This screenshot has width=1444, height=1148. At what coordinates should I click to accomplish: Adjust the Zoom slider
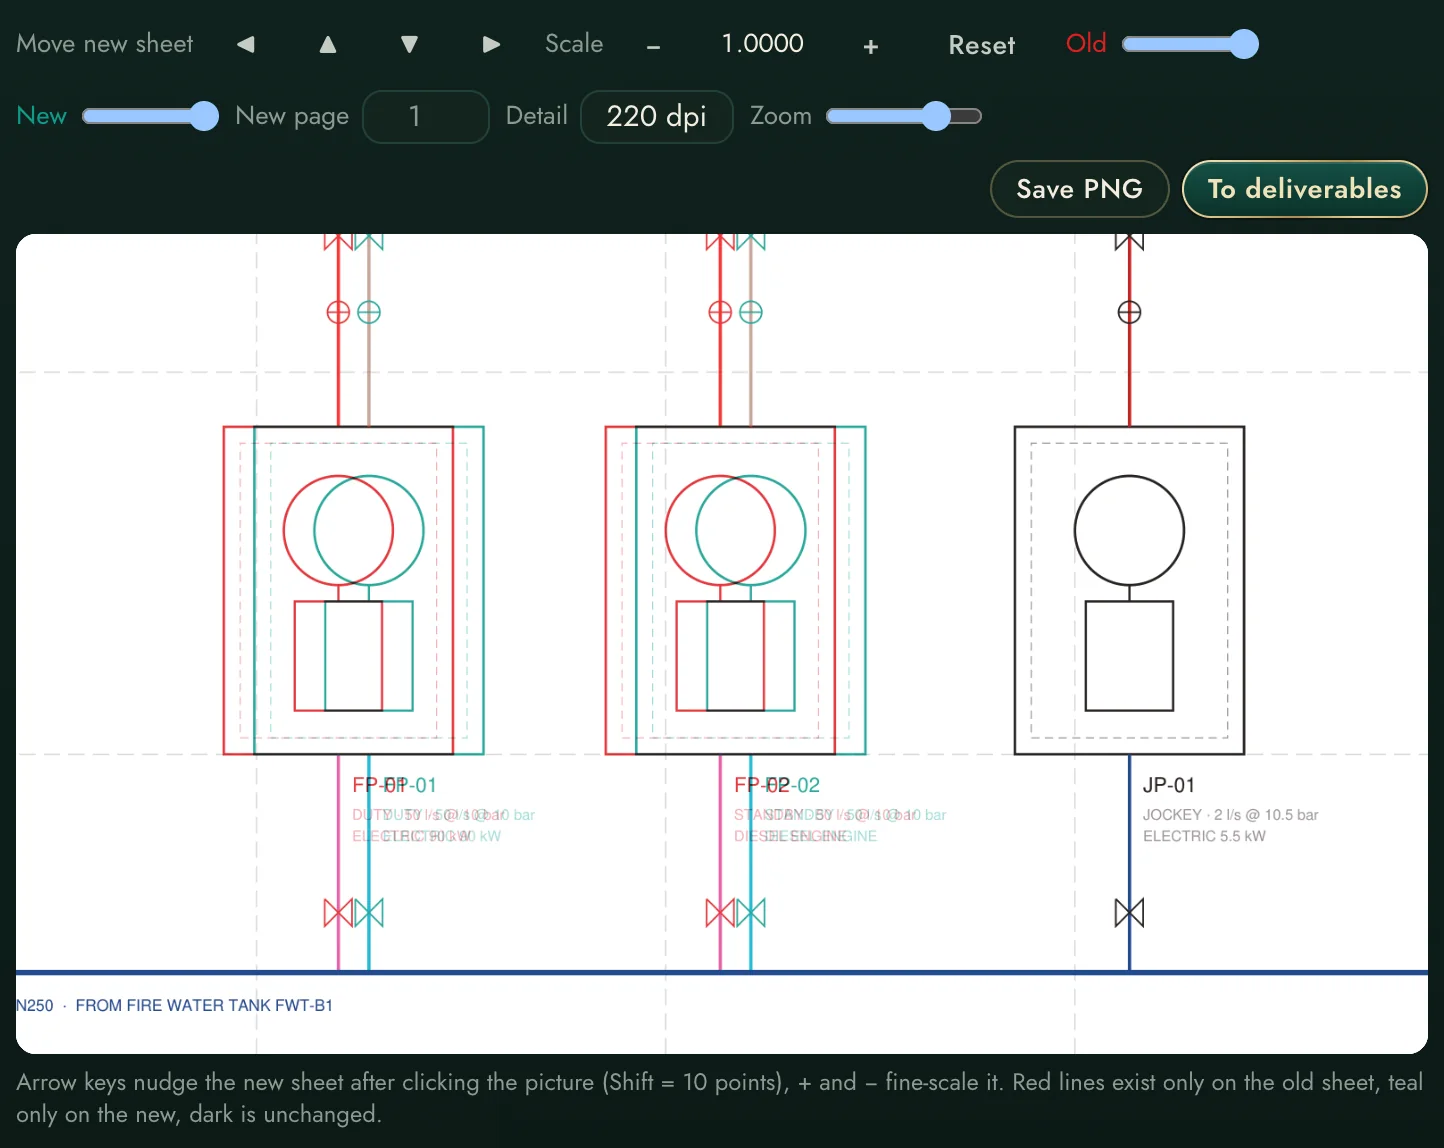coord(904,116)
